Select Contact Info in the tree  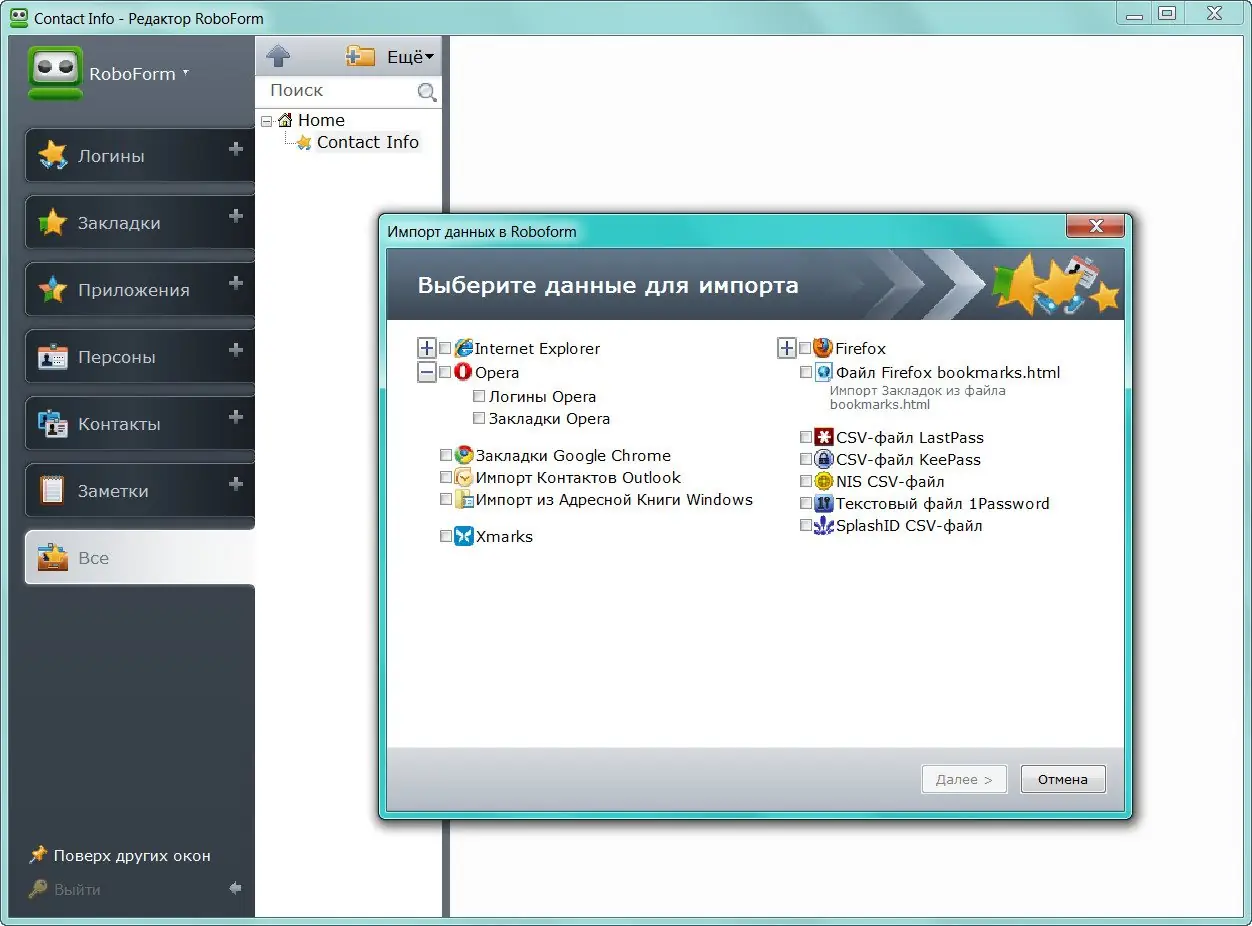tap(368, 142)
